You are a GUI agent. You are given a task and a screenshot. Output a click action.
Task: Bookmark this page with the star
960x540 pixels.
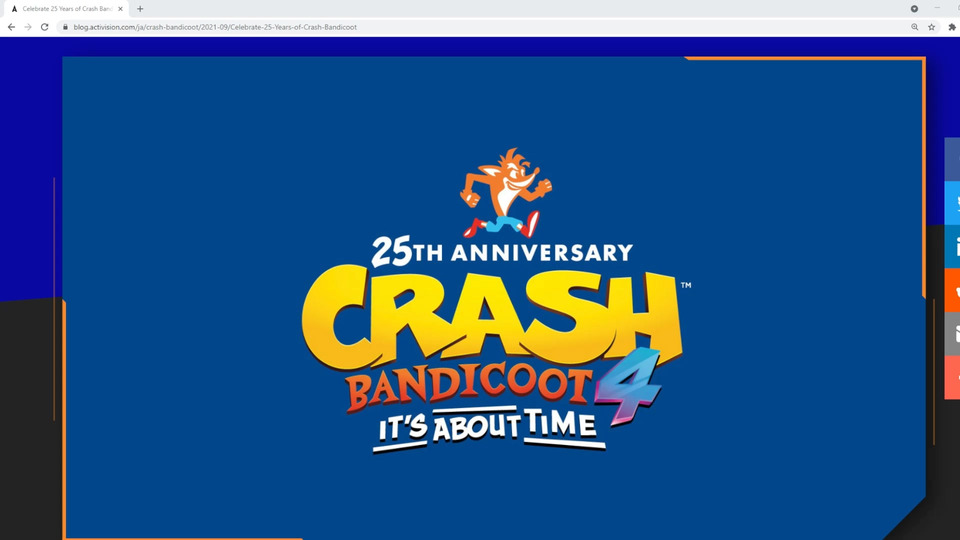point(932,27)
